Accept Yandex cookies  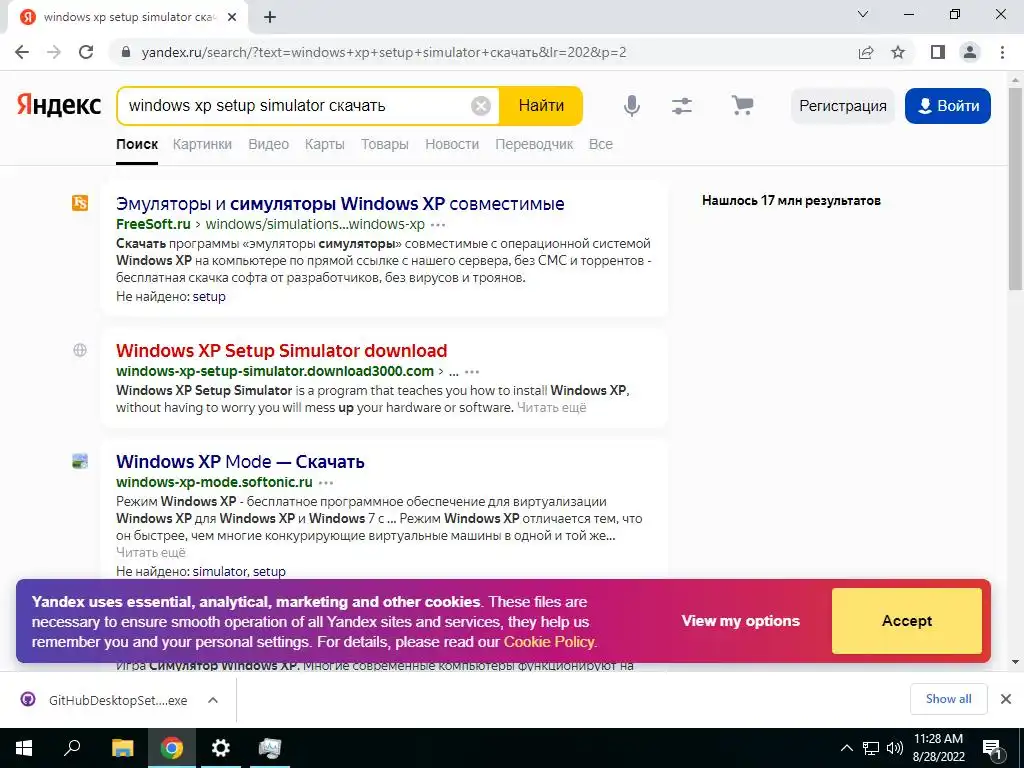point(906,621)
